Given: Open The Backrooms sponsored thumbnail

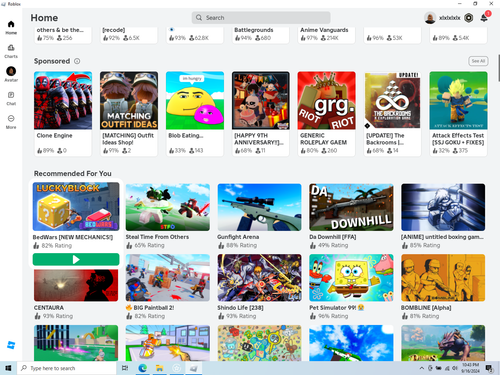Looking at the screenshot, I should (393, 100).
